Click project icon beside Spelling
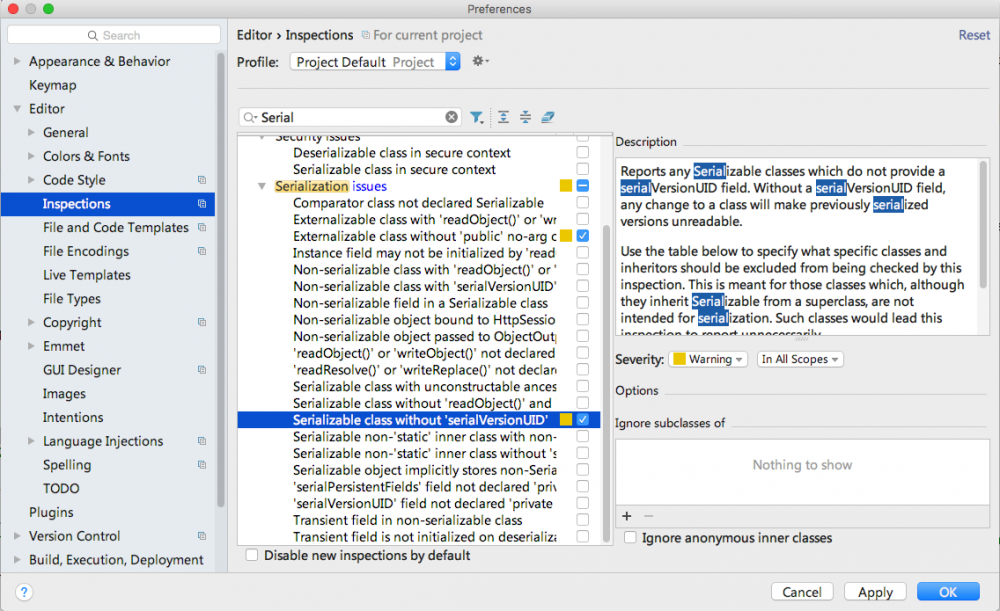 (x=202, y=464)
